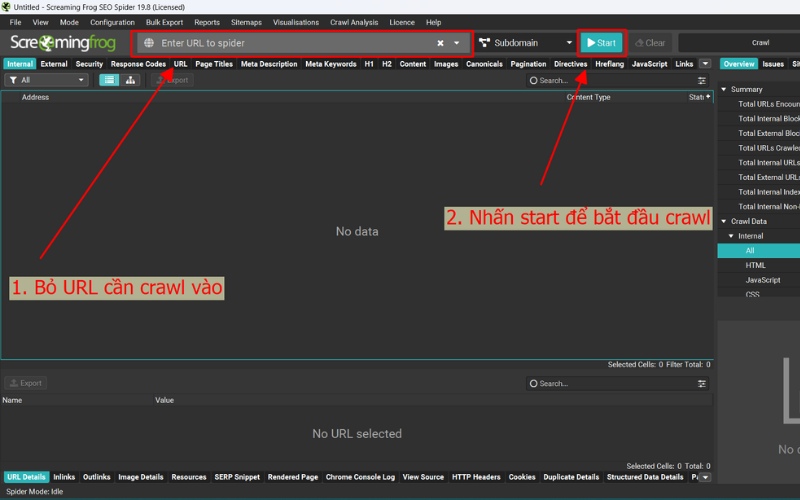Add a column with the plus icon
This screenshot has height=500, width=800.
708,96
